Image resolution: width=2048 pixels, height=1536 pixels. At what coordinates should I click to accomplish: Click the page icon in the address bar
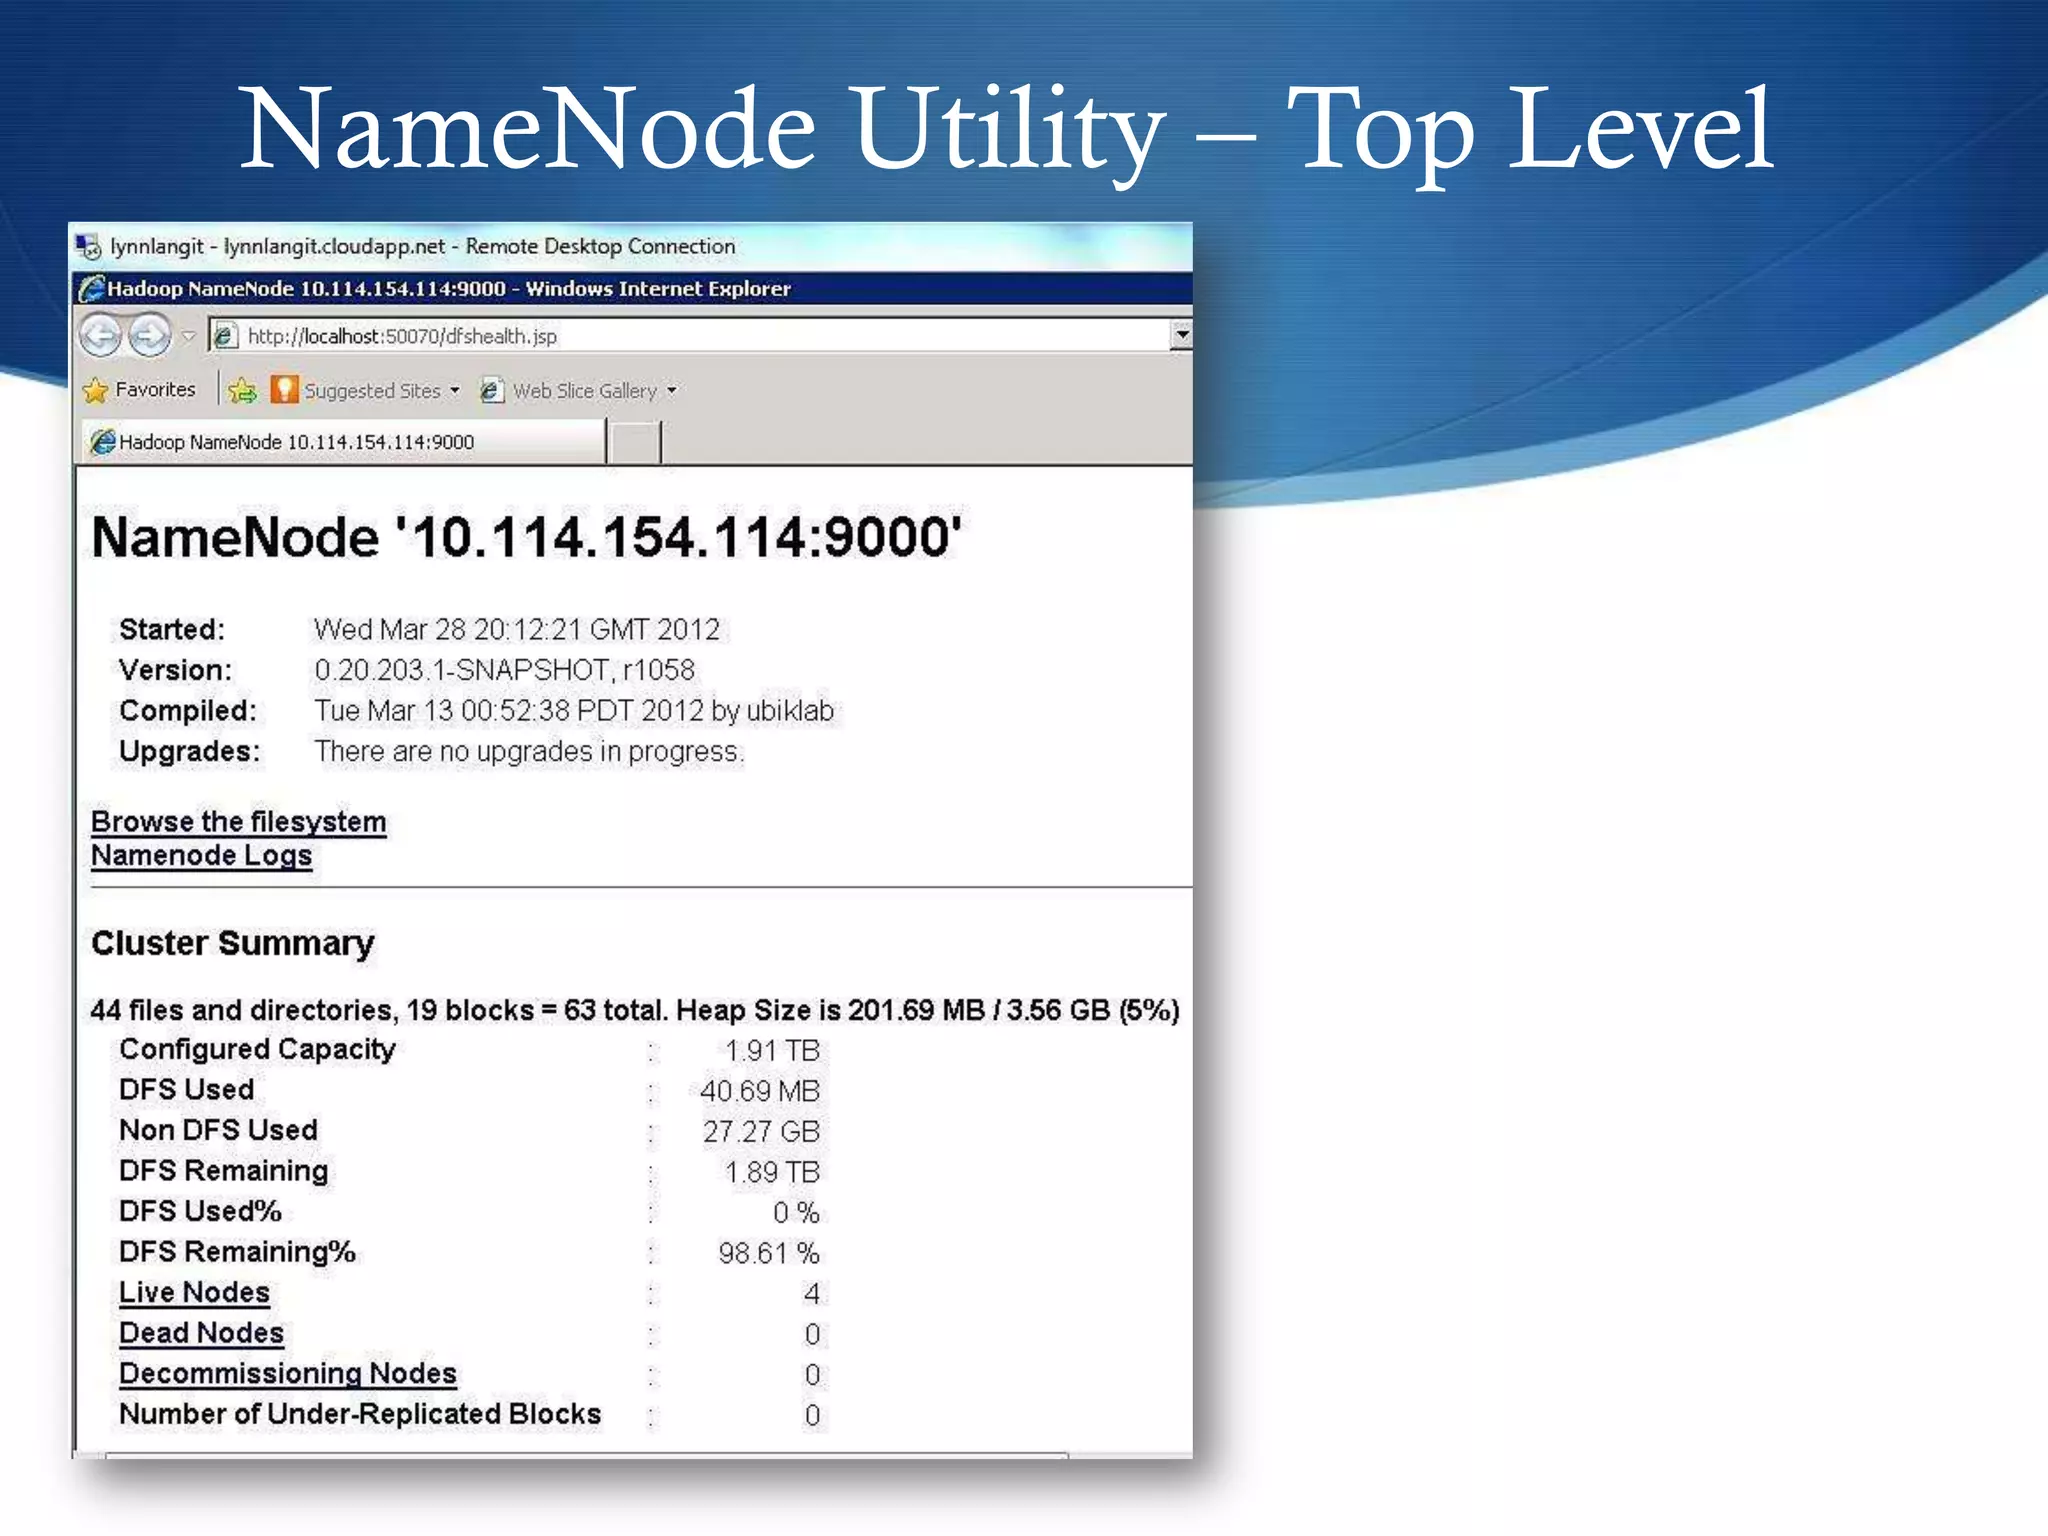coord(226,336)
